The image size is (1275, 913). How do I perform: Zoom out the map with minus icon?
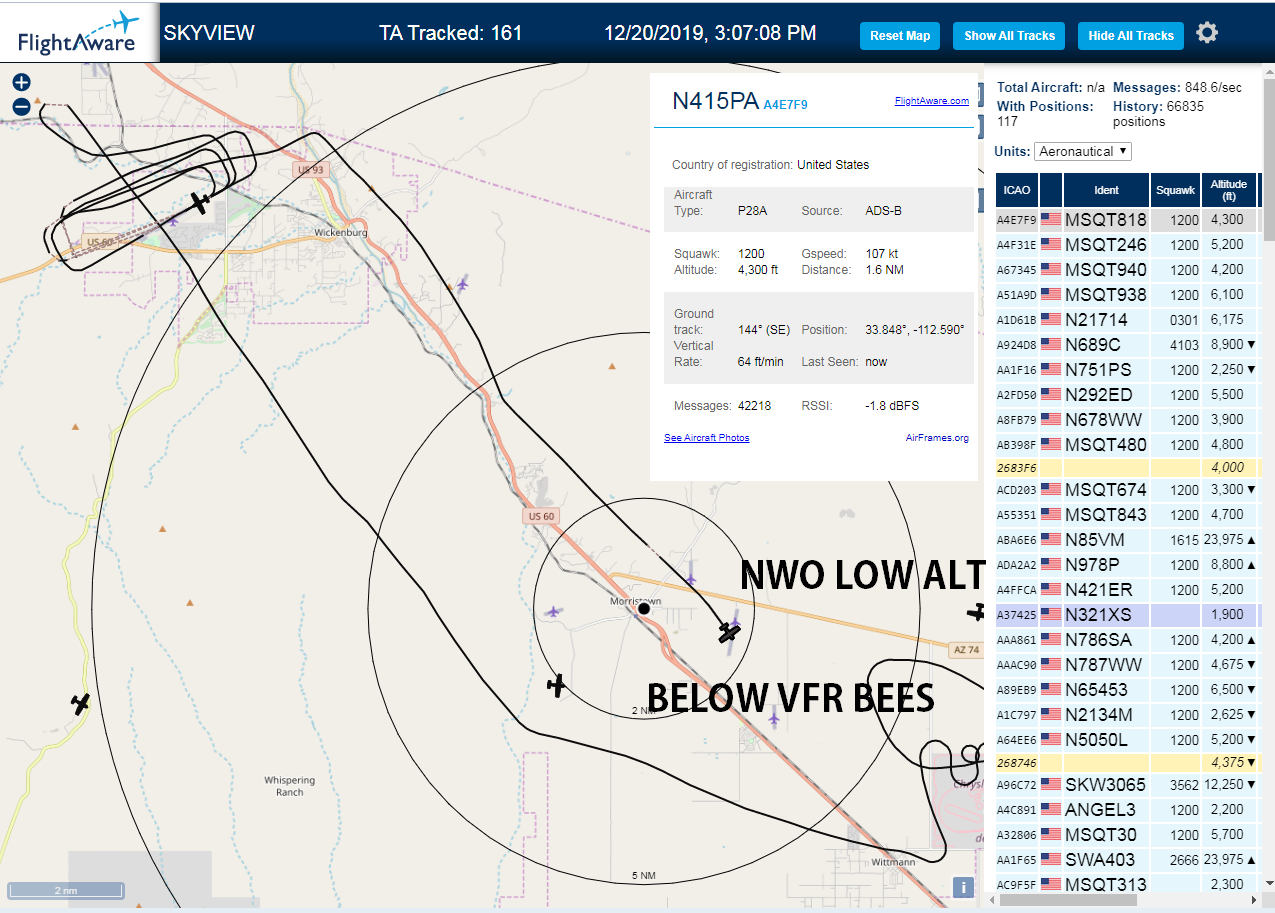click(x=21, y=106)
